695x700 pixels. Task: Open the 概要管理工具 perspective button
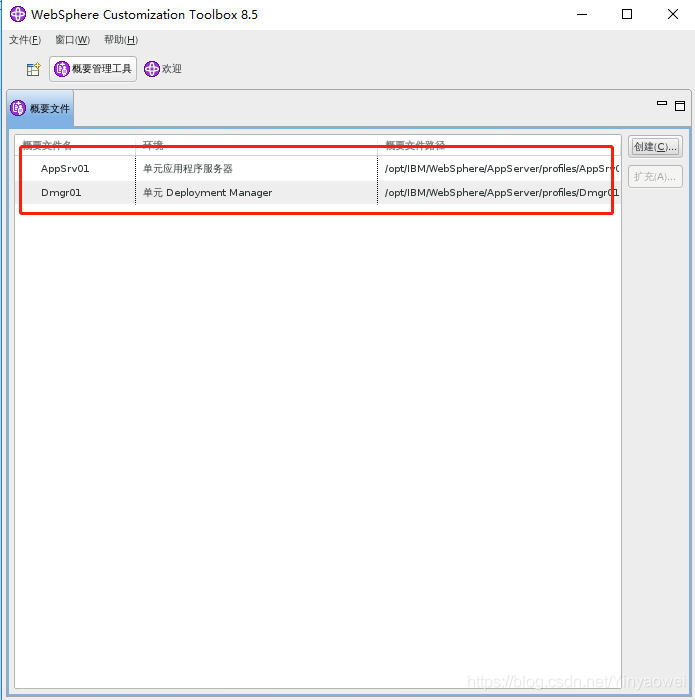pos(93,69)
